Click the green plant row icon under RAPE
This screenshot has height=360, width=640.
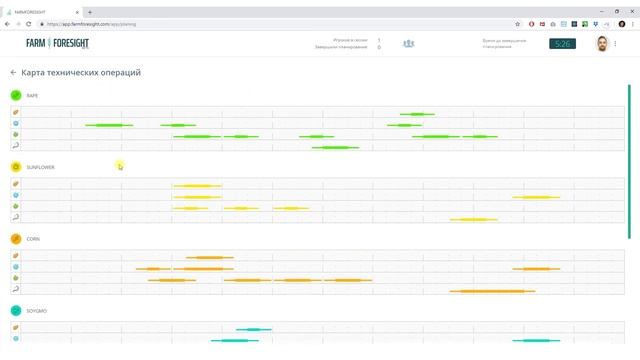(x=16, y=134)
